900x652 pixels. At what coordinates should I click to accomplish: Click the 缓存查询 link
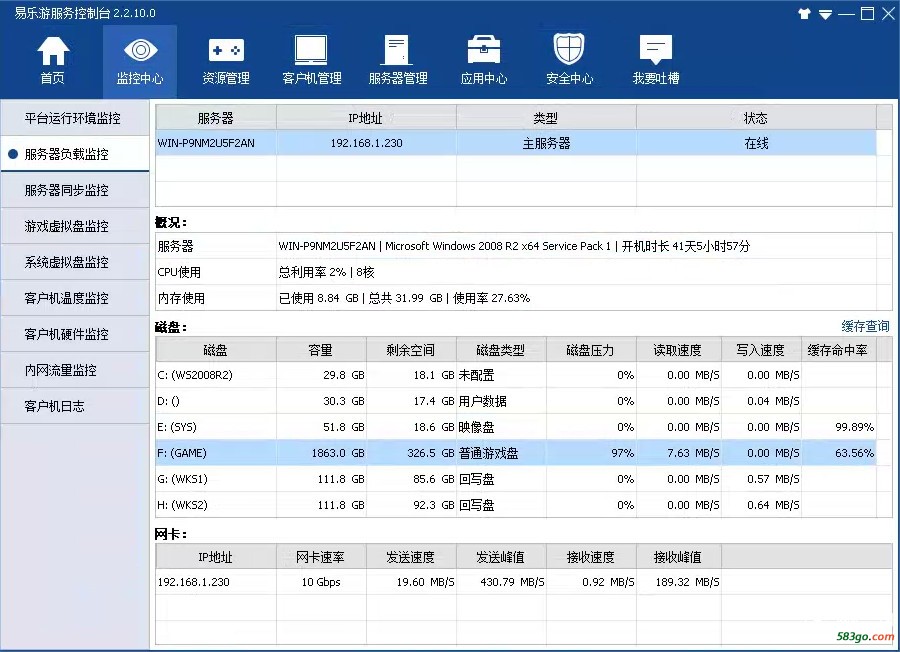[865, 327]
